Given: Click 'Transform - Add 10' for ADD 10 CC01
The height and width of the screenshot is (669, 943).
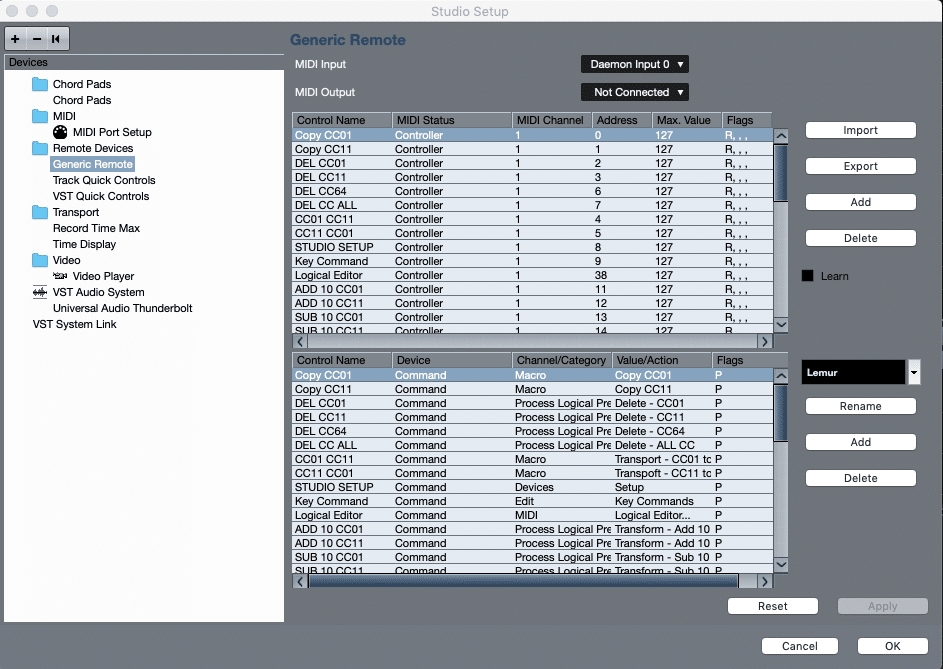Looking at the screenshot, I should 662,529.
